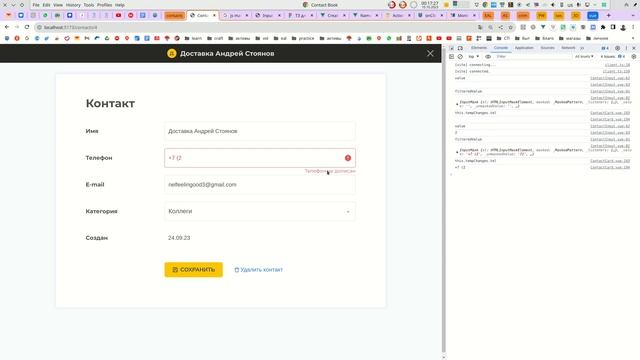The image size is (640, 360).
Task: Click the browser reload icon
Action: coord(27,27)
